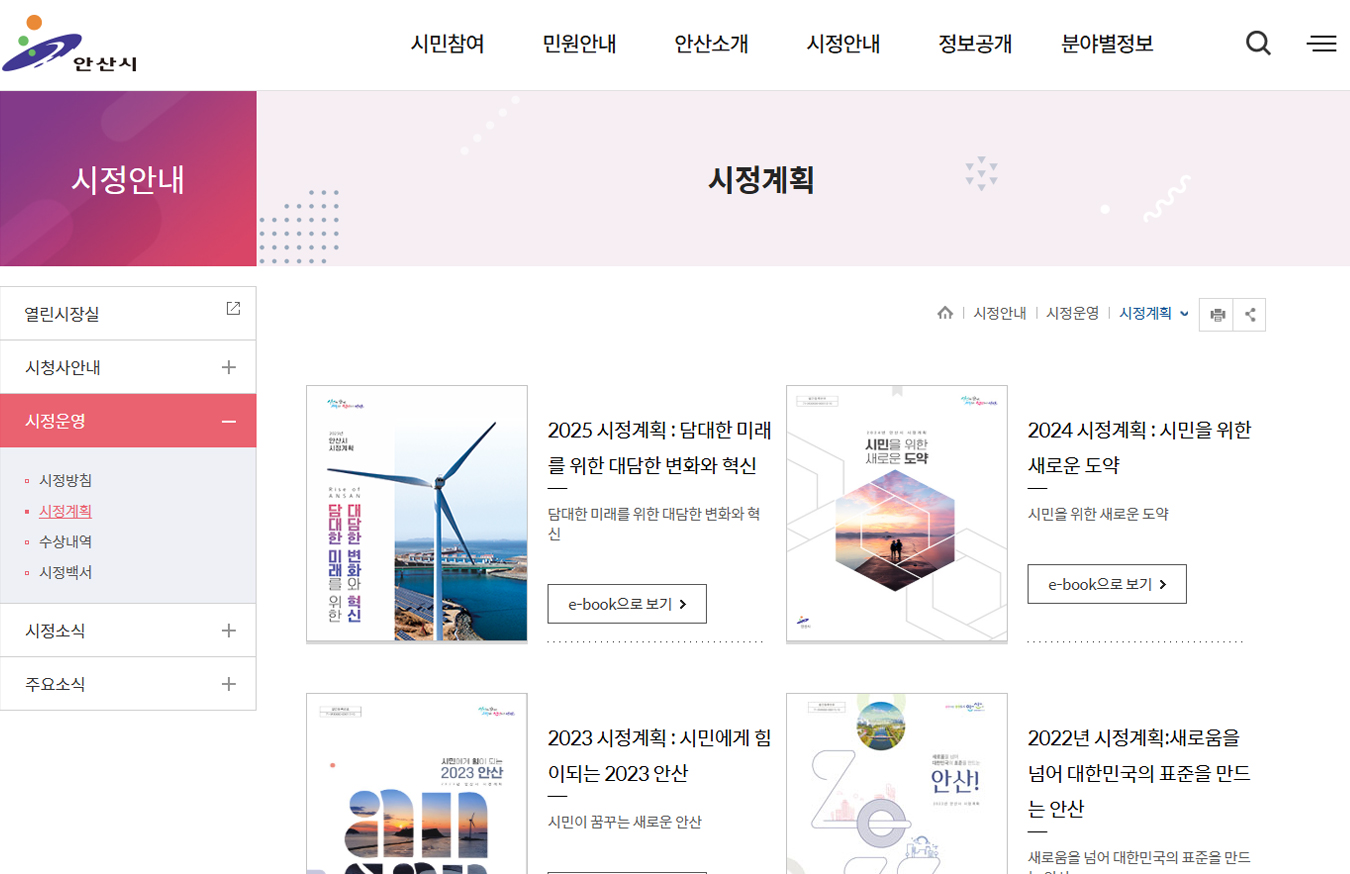Open the 정보공개 top menu
The height and width of the screenshot is (874, 1350).
(975, 44)
